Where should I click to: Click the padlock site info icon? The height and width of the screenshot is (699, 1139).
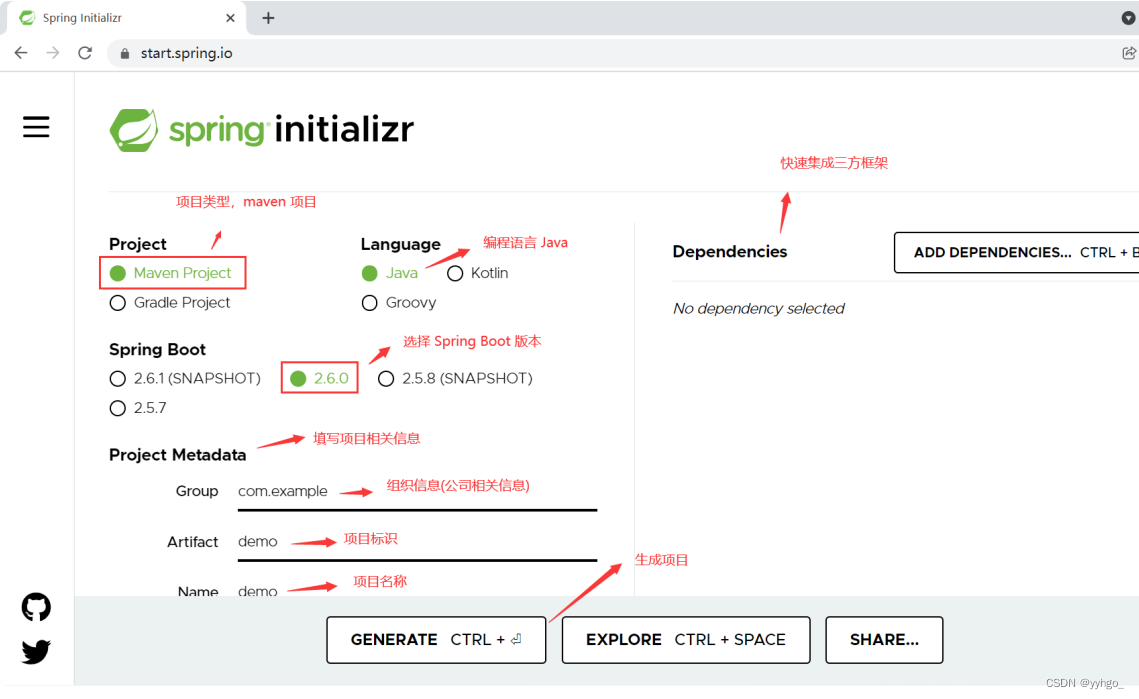pos(125,54)
